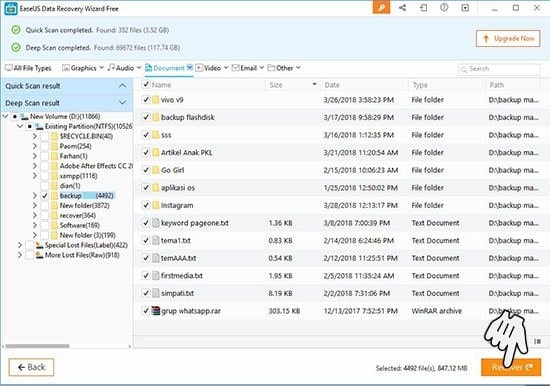Image resolution: width=550 pixels, height=386 pixels.
Task: Uncheck the aplikasi os checkbox
Action: pos(146,188)
